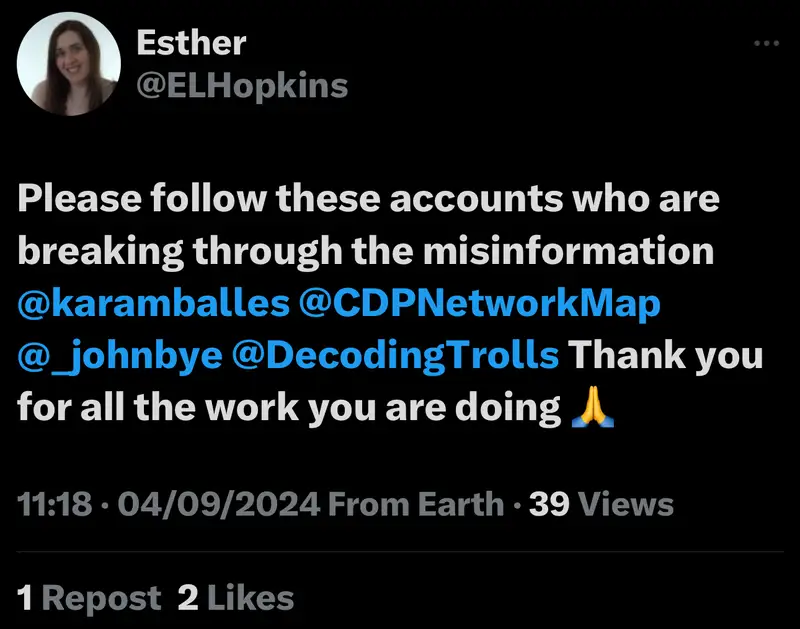Viewport: 800px width, 629px height.
Task: Open the @karamballes mention
Action: tap(153, 303)
